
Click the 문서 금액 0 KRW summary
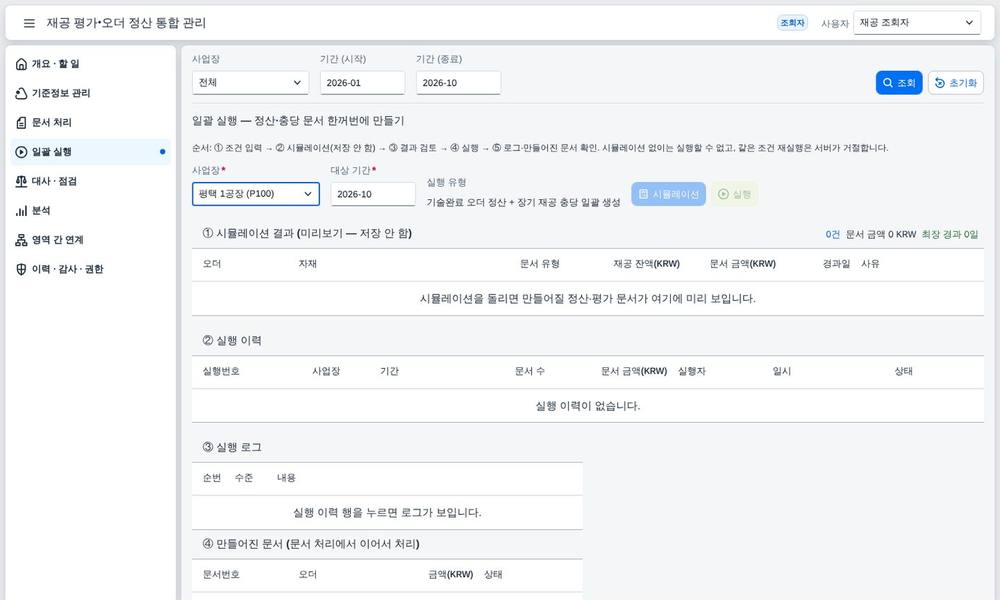click(x=881, y=235)
